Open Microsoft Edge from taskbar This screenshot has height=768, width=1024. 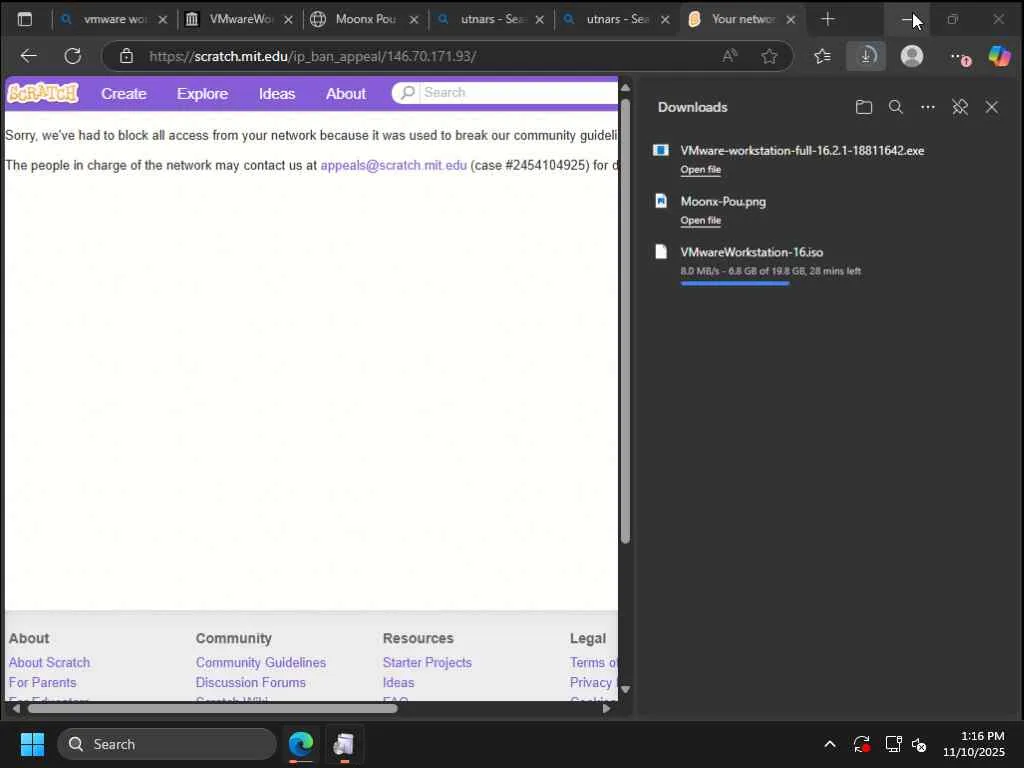click(x=301, y=744)
